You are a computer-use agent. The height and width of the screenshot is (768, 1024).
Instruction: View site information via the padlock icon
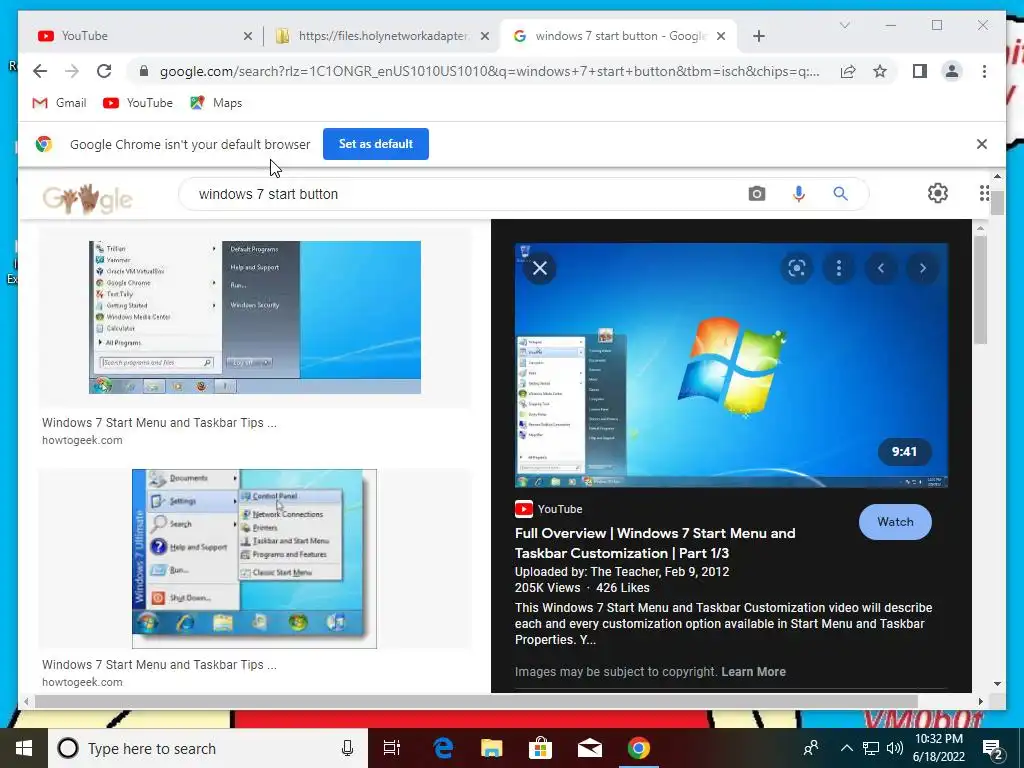pos(144,71)
